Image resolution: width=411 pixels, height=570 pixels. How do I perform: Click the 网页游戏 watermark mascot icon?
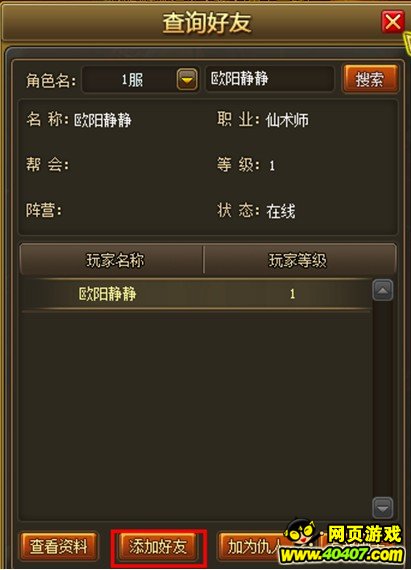click(303, 533)
